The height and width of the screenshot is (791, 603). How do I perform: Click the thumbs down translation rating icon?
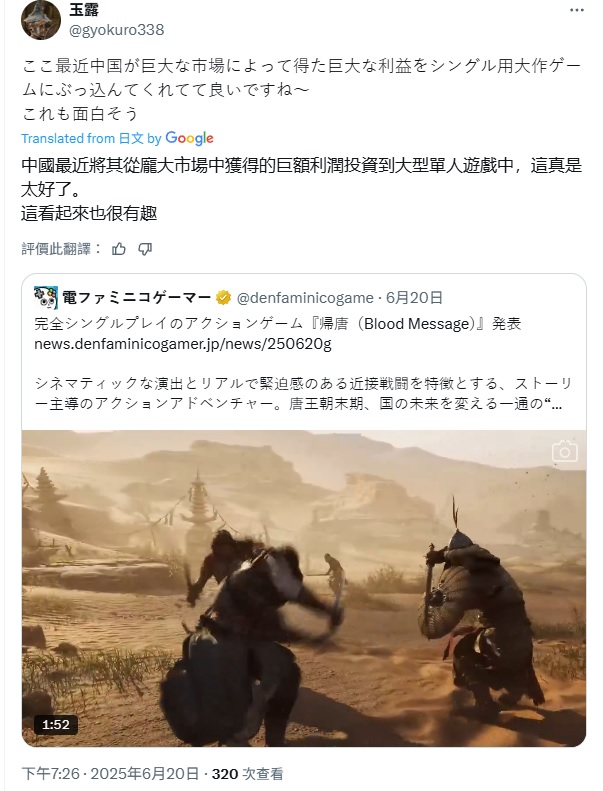[145, 249]
